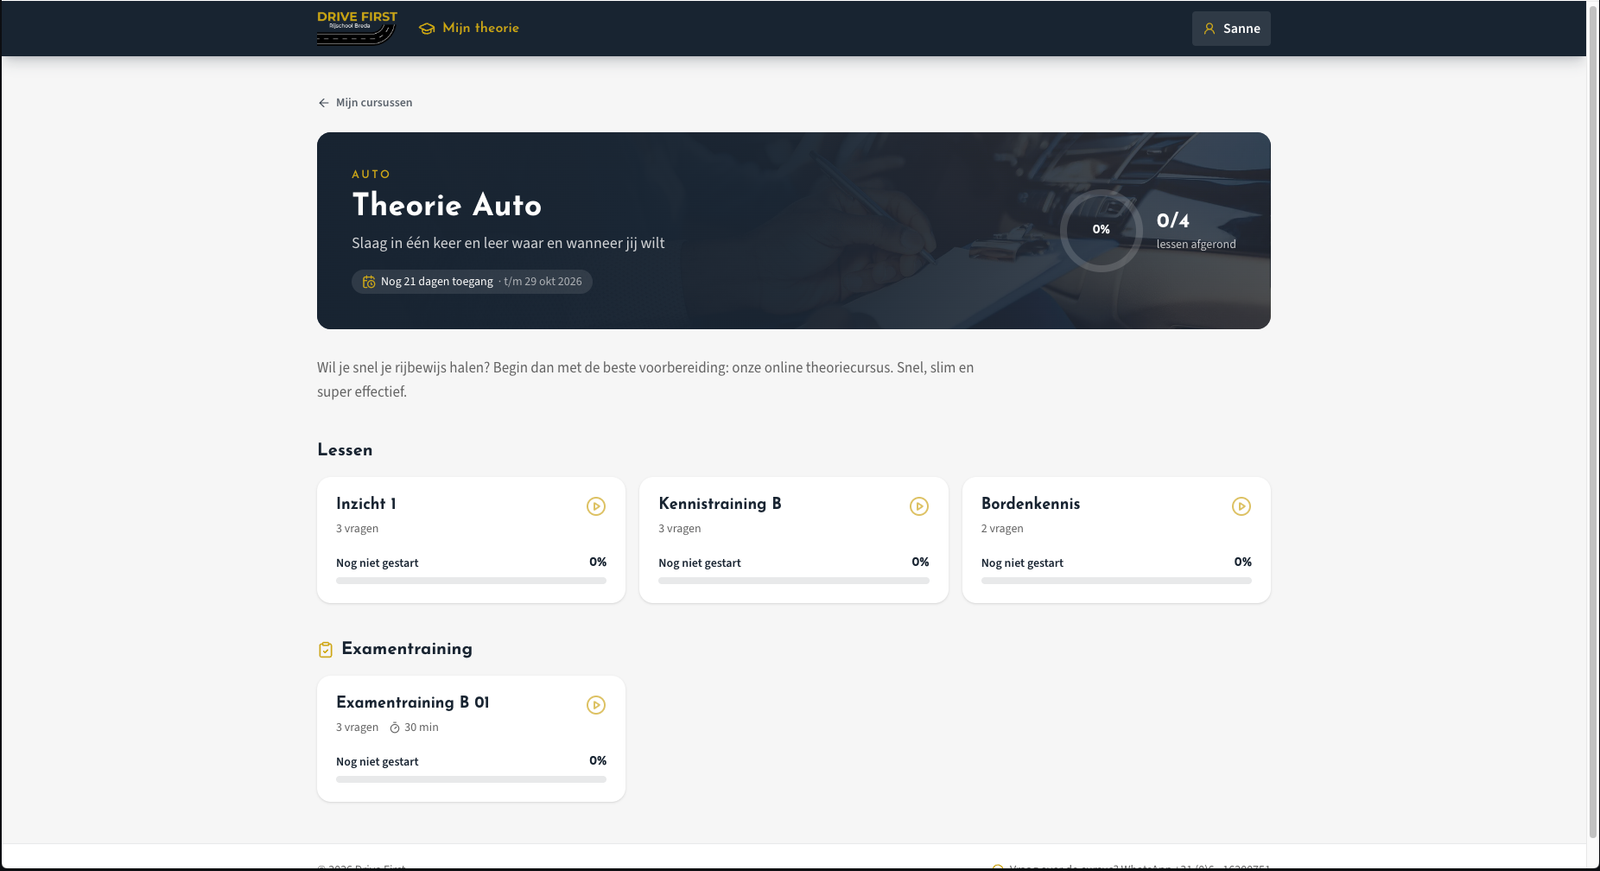The height and width of the screenshot is (871, 1600).
Task: Click the clipboard icon beside Examentraining heading
Action: click(x=325, y=650)
